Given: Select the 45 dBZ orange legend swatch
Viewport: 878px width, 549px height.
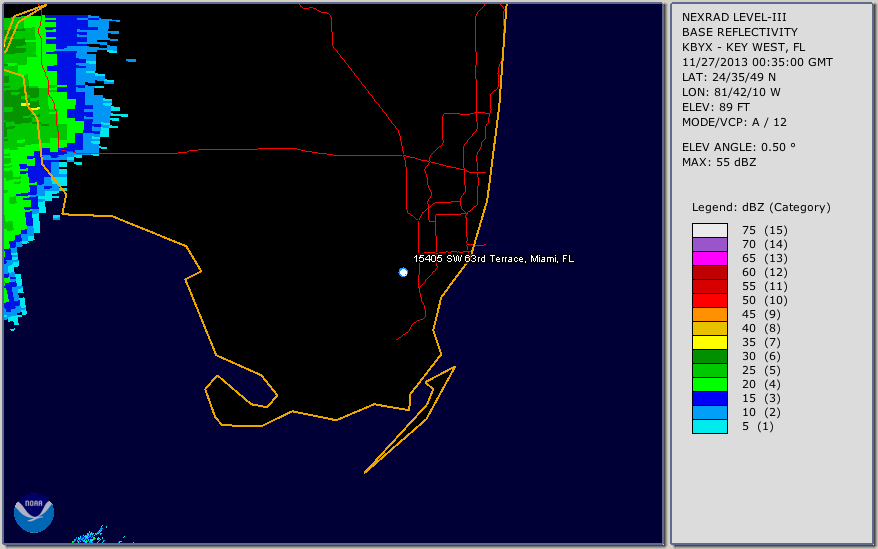Looking at the screenshot, I should [x=710, y=314].
